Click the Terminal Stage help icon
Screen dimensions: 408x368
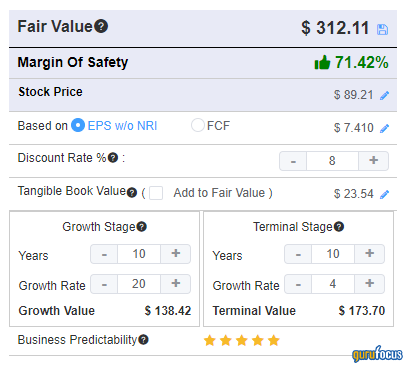pos(339,227)
